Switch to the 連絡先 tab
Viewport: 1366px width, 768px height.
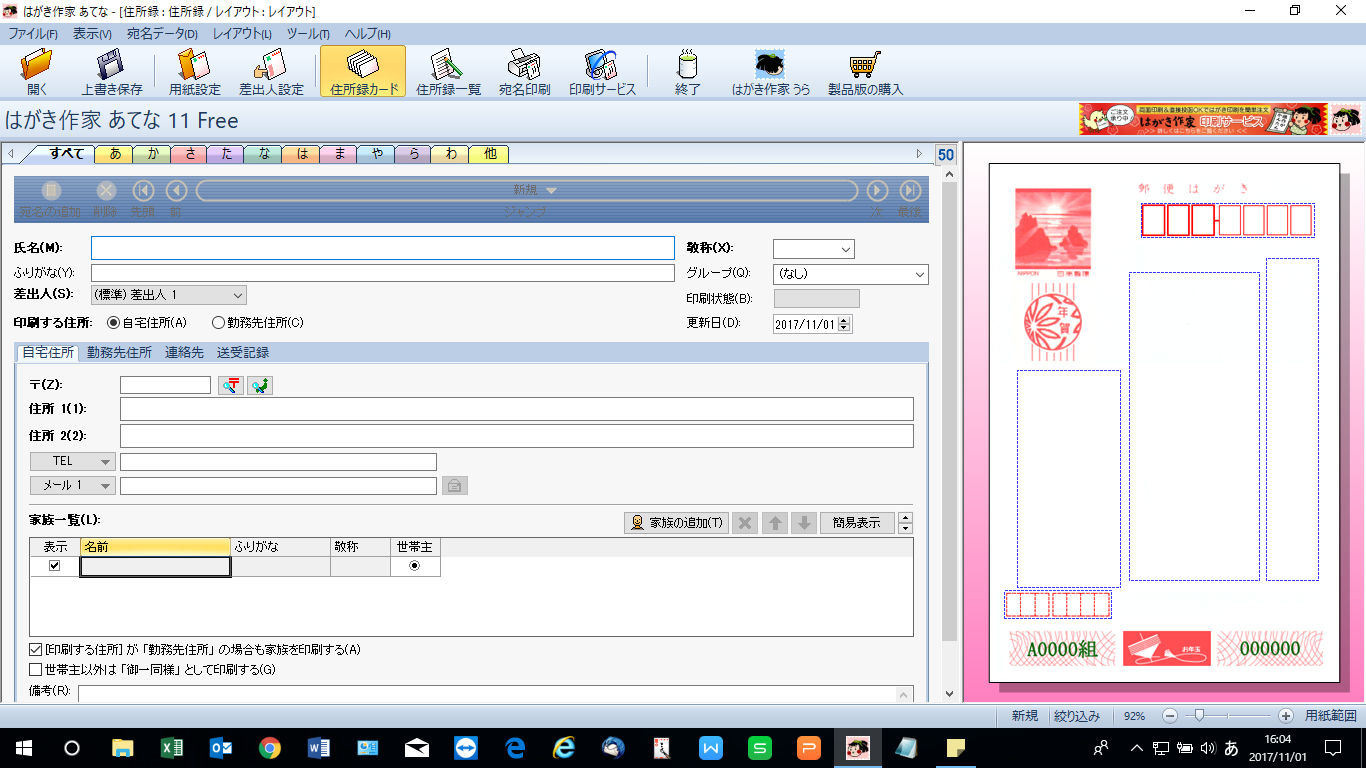[x=184, y=353]
